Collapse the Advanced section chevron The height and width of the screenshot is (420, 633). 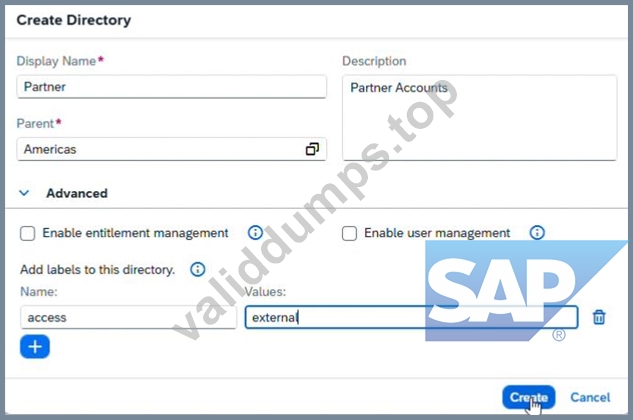pos(24,193)
